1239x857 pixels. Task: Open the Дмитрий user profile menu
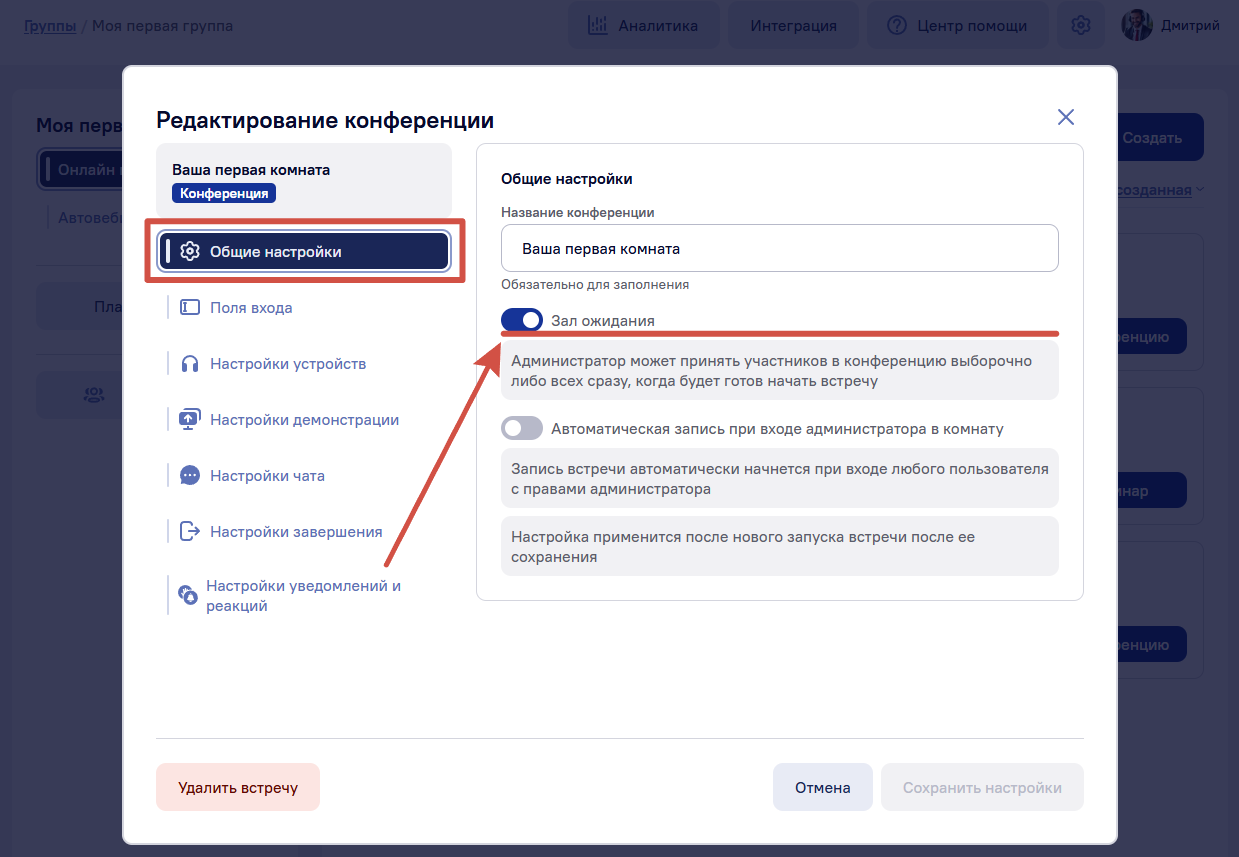[x=1171, y=26]
